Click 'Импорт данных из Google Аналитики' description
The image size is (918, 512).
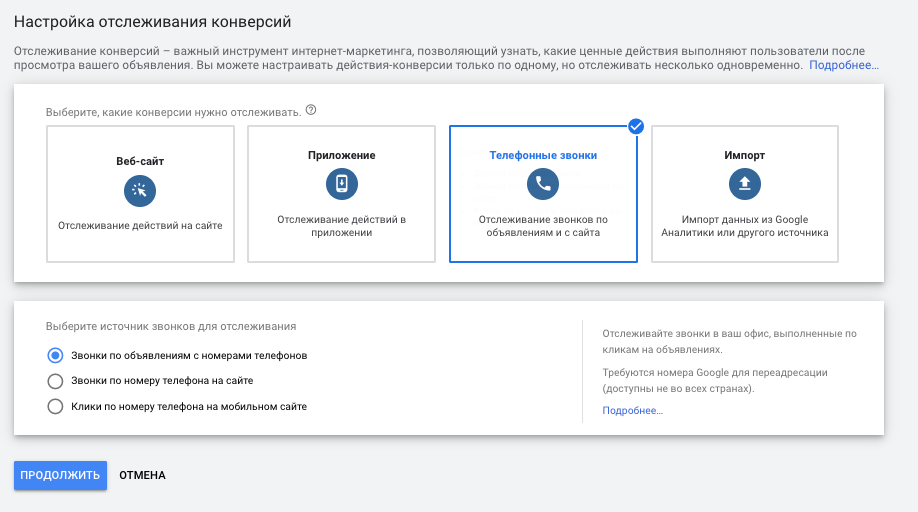point(745,226)
